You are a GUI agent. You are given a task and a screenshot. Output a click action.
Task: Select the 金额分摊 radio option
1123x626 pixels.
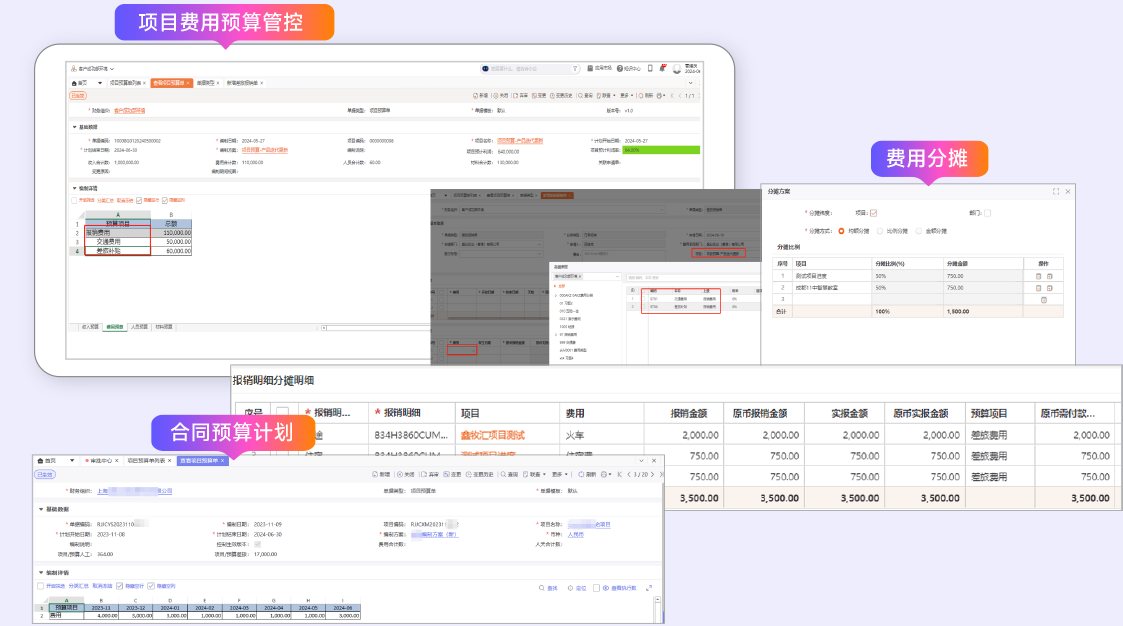tap(918, 231)
